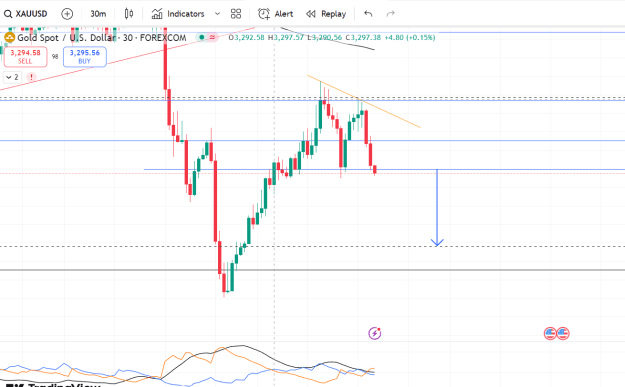Open the Indicators dialog
The height and width of the screenshot is (387, 625).
[x=178, y=14]
